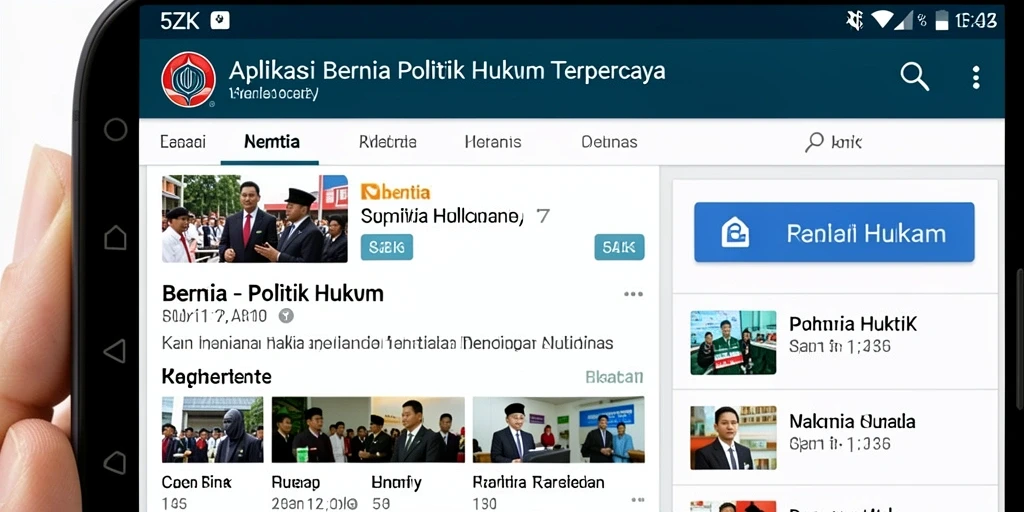This screenshot has width=1024, height=512.
Task: Open the Nalcnia Ounatla thumbnail image
Action: click(x=733, y=438)
